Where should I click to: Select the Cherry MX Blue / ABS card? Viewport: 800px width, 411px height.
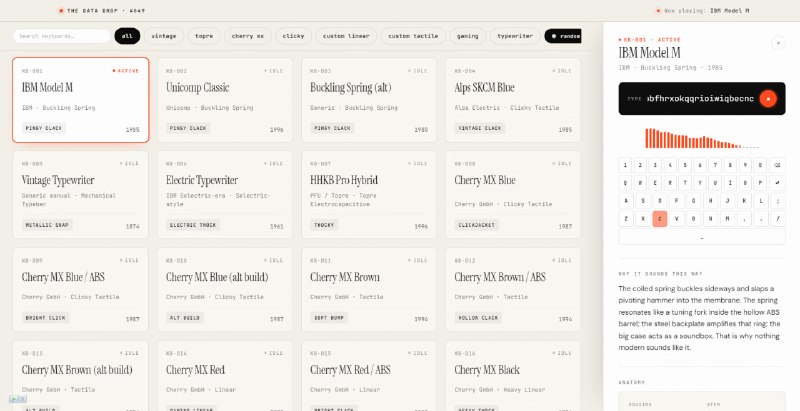click(x=81, y=290)
